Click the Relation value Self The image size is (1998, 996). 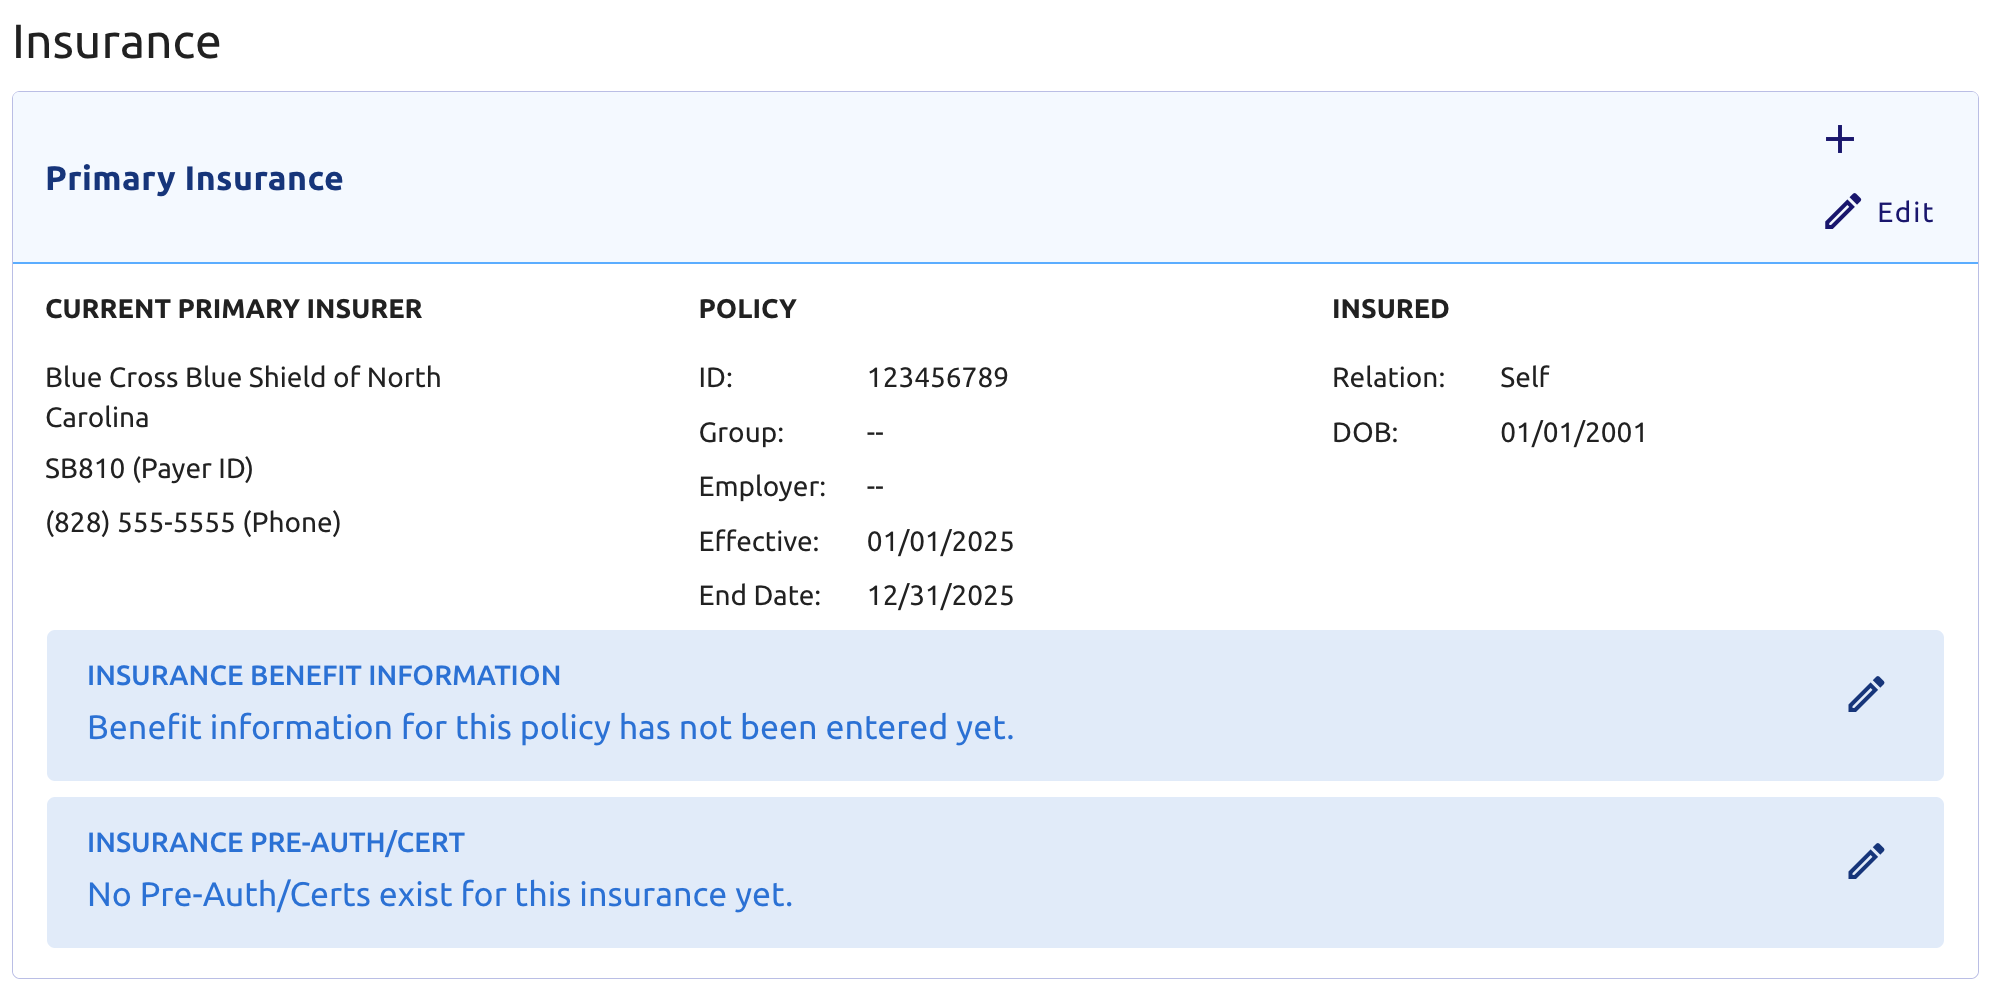coord(1524,378)
